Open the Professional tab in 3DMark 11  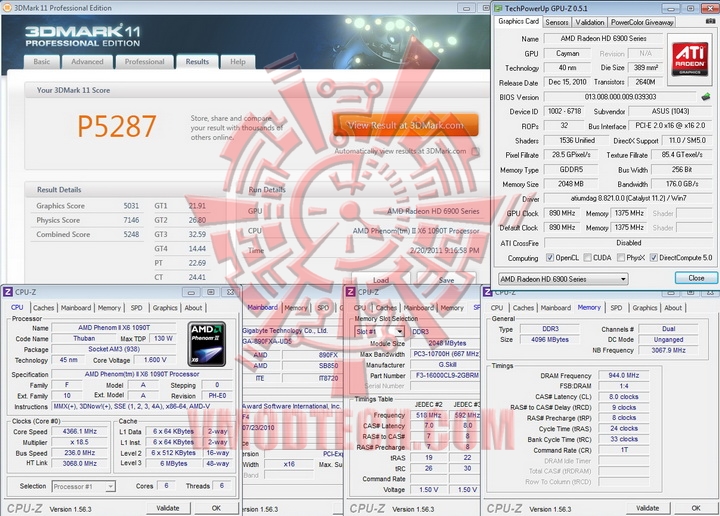coord(145,62)
